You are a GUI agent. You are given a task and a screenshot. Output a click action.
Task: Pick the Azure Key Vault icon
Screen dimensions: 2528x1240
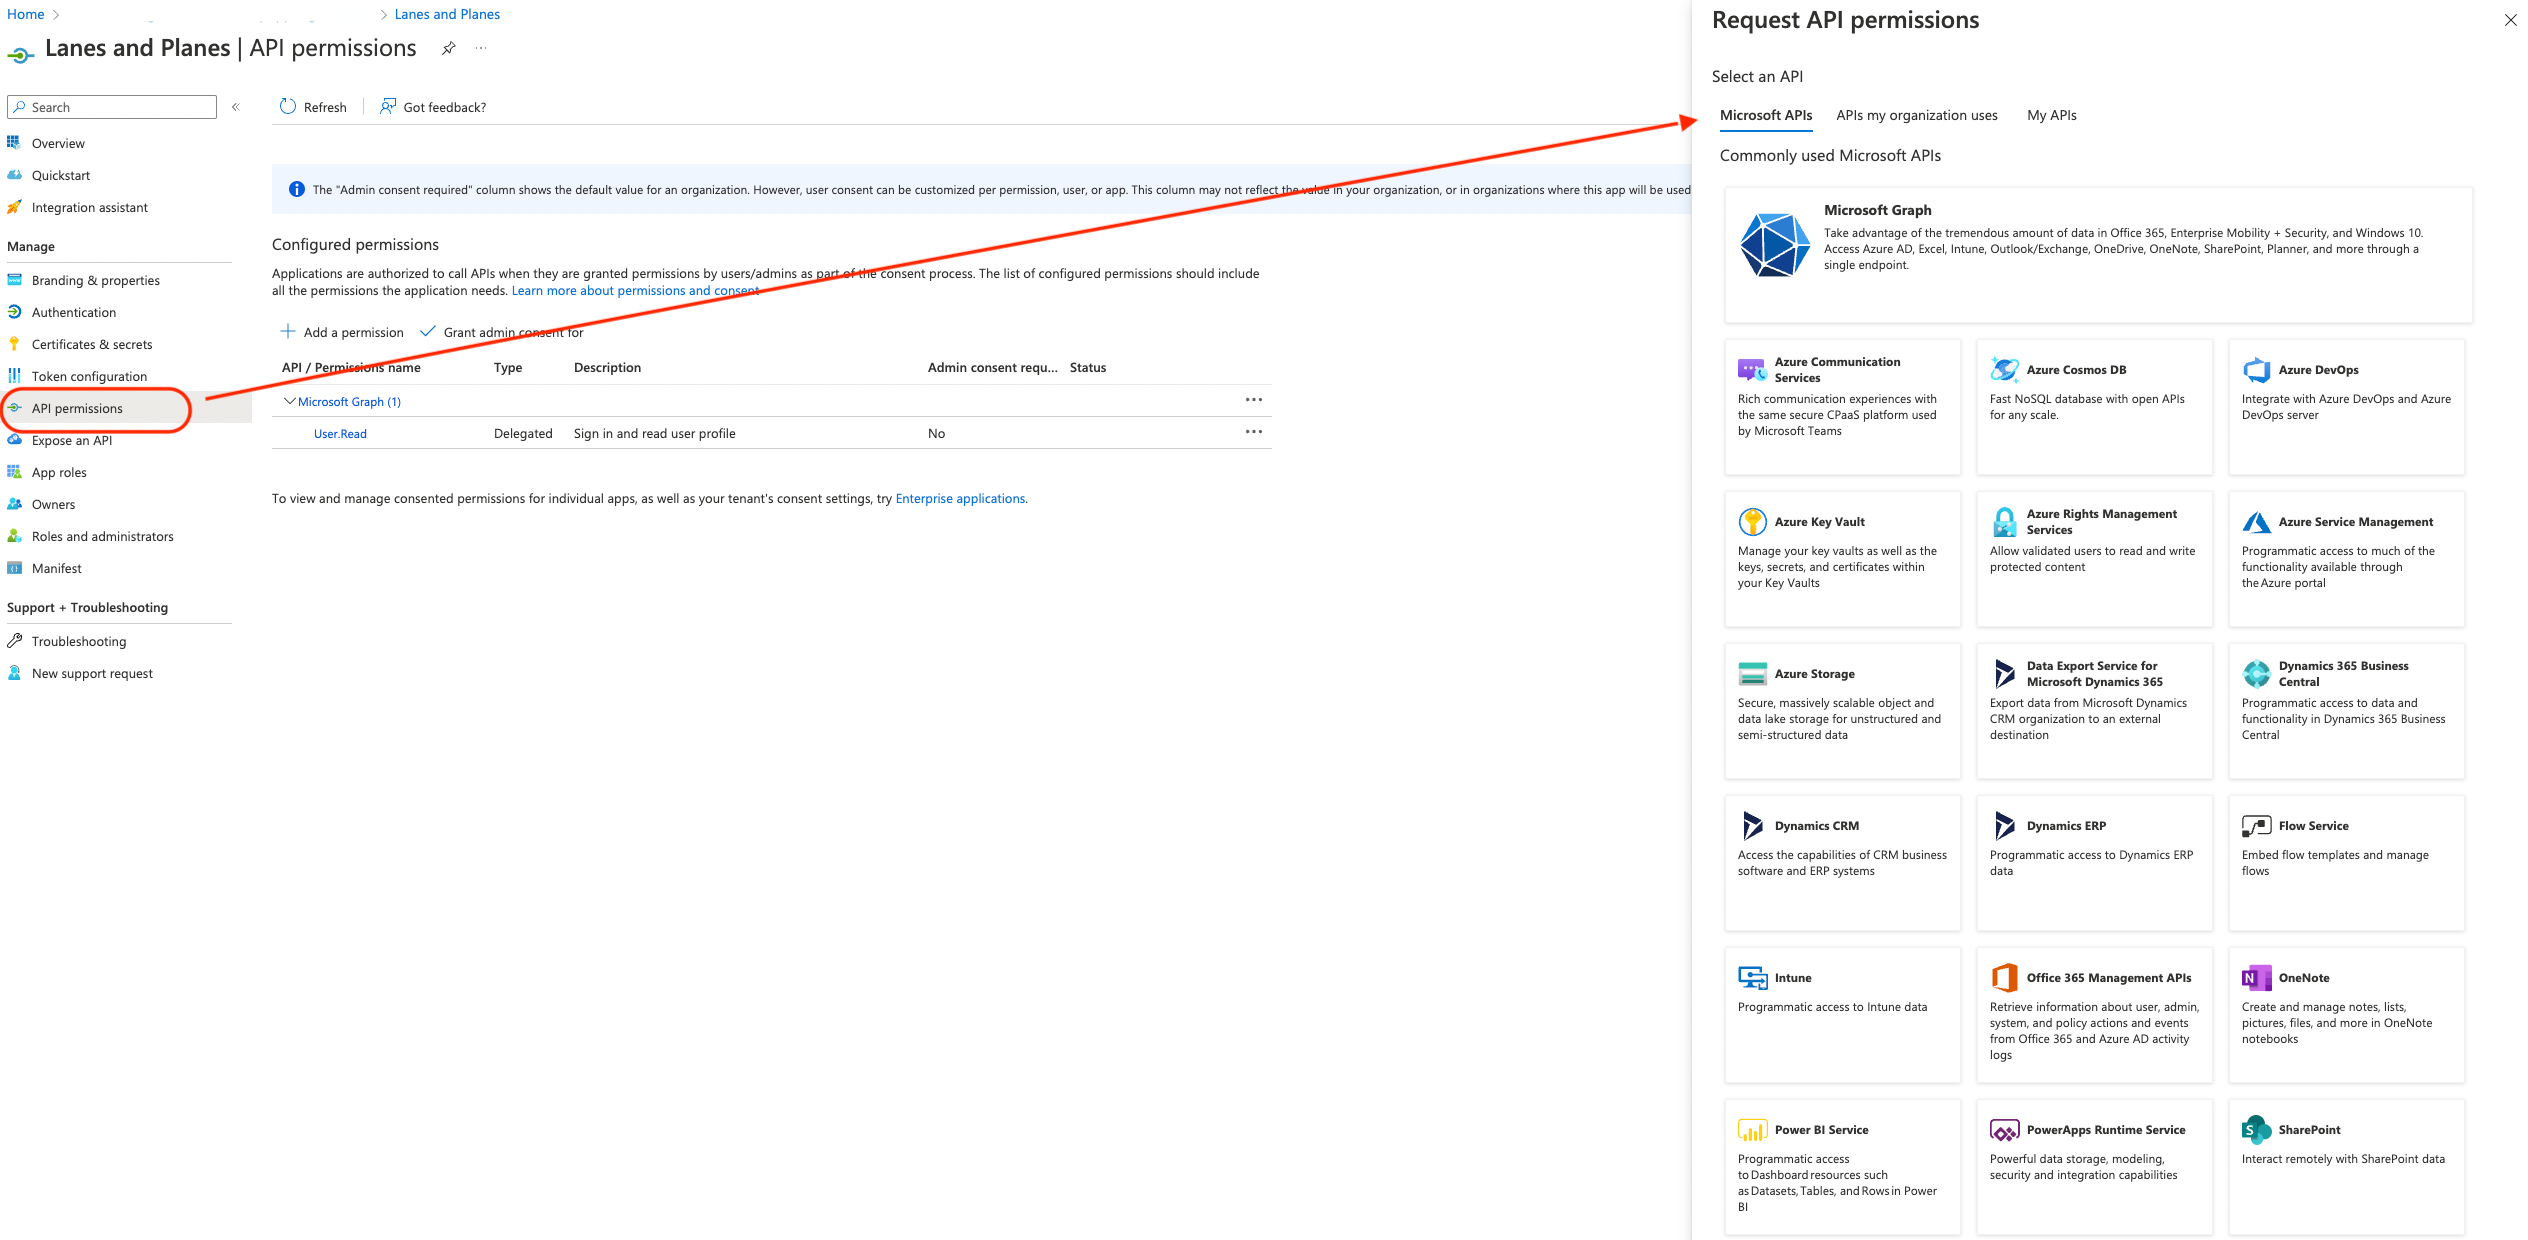coord(1752,522)
